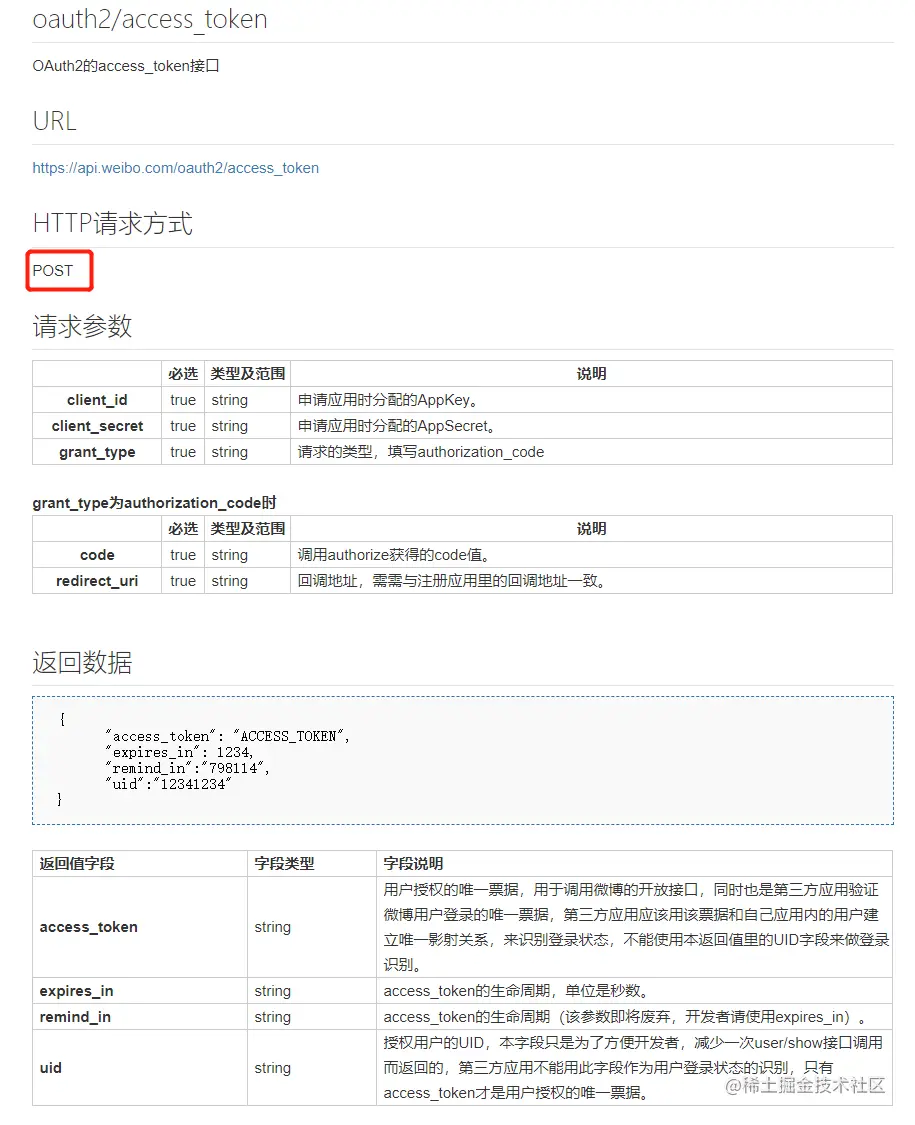Click the 调用authorize获得的code值 description

click(394, 555)
